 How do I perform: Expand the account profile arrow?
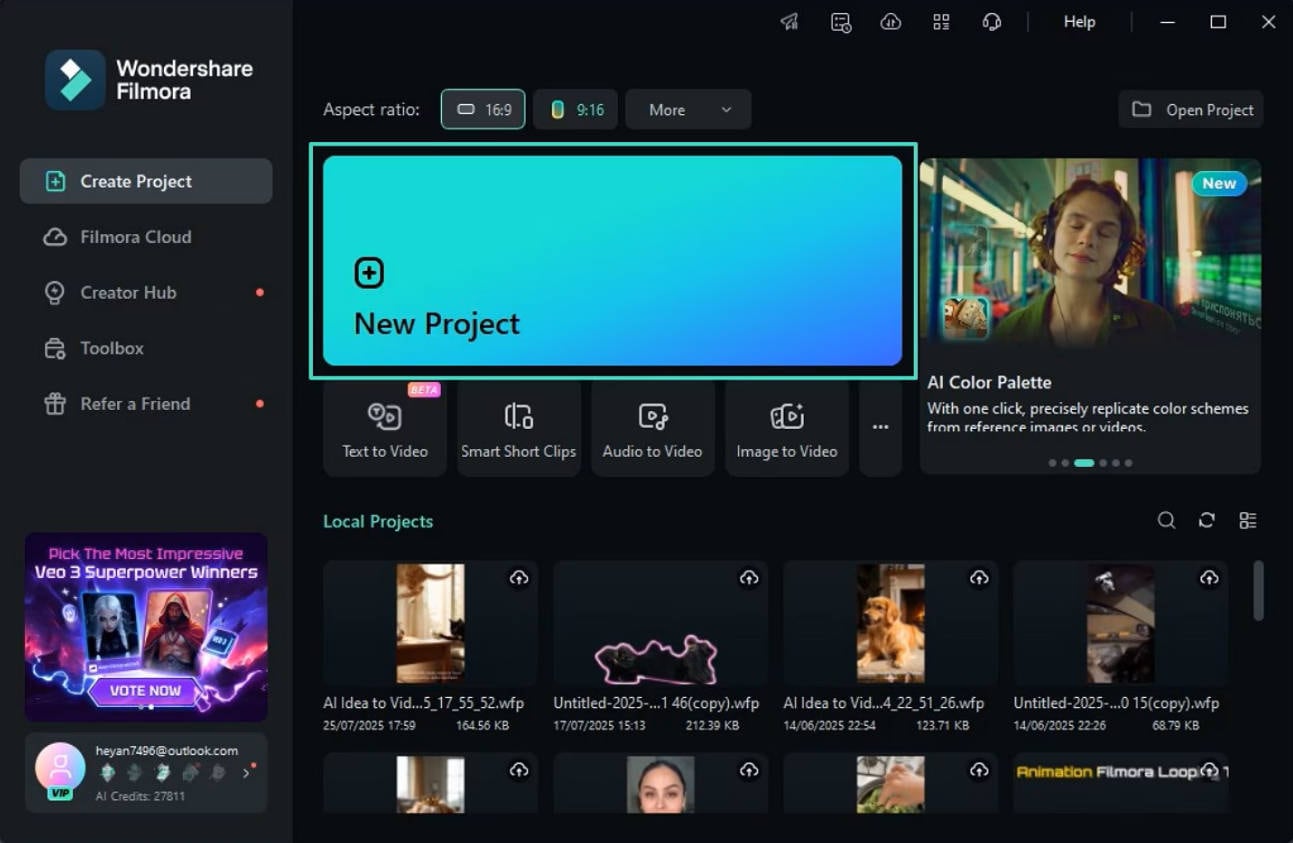245,772
